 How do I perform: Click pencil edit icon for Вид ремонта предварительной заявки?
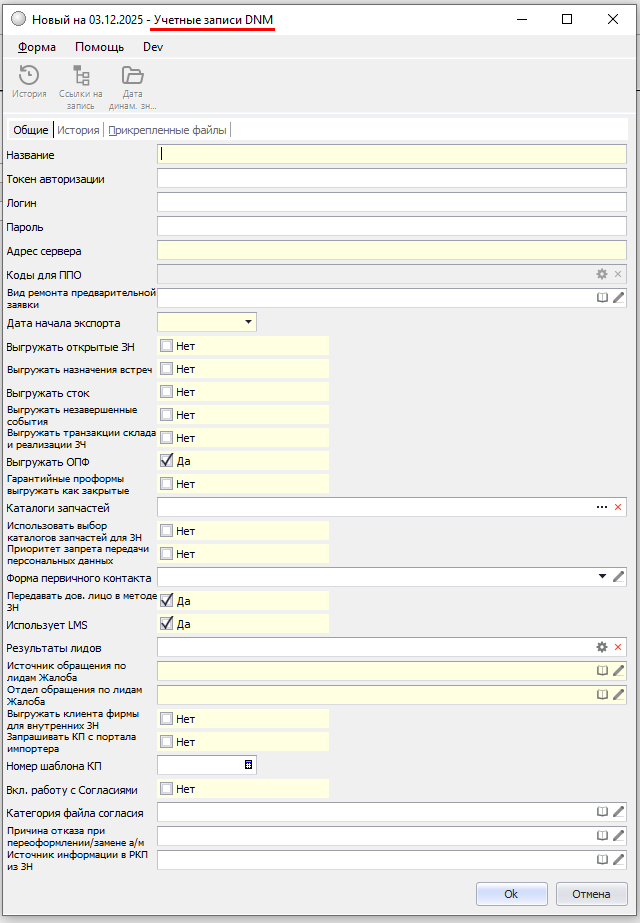tap(618, 297)
